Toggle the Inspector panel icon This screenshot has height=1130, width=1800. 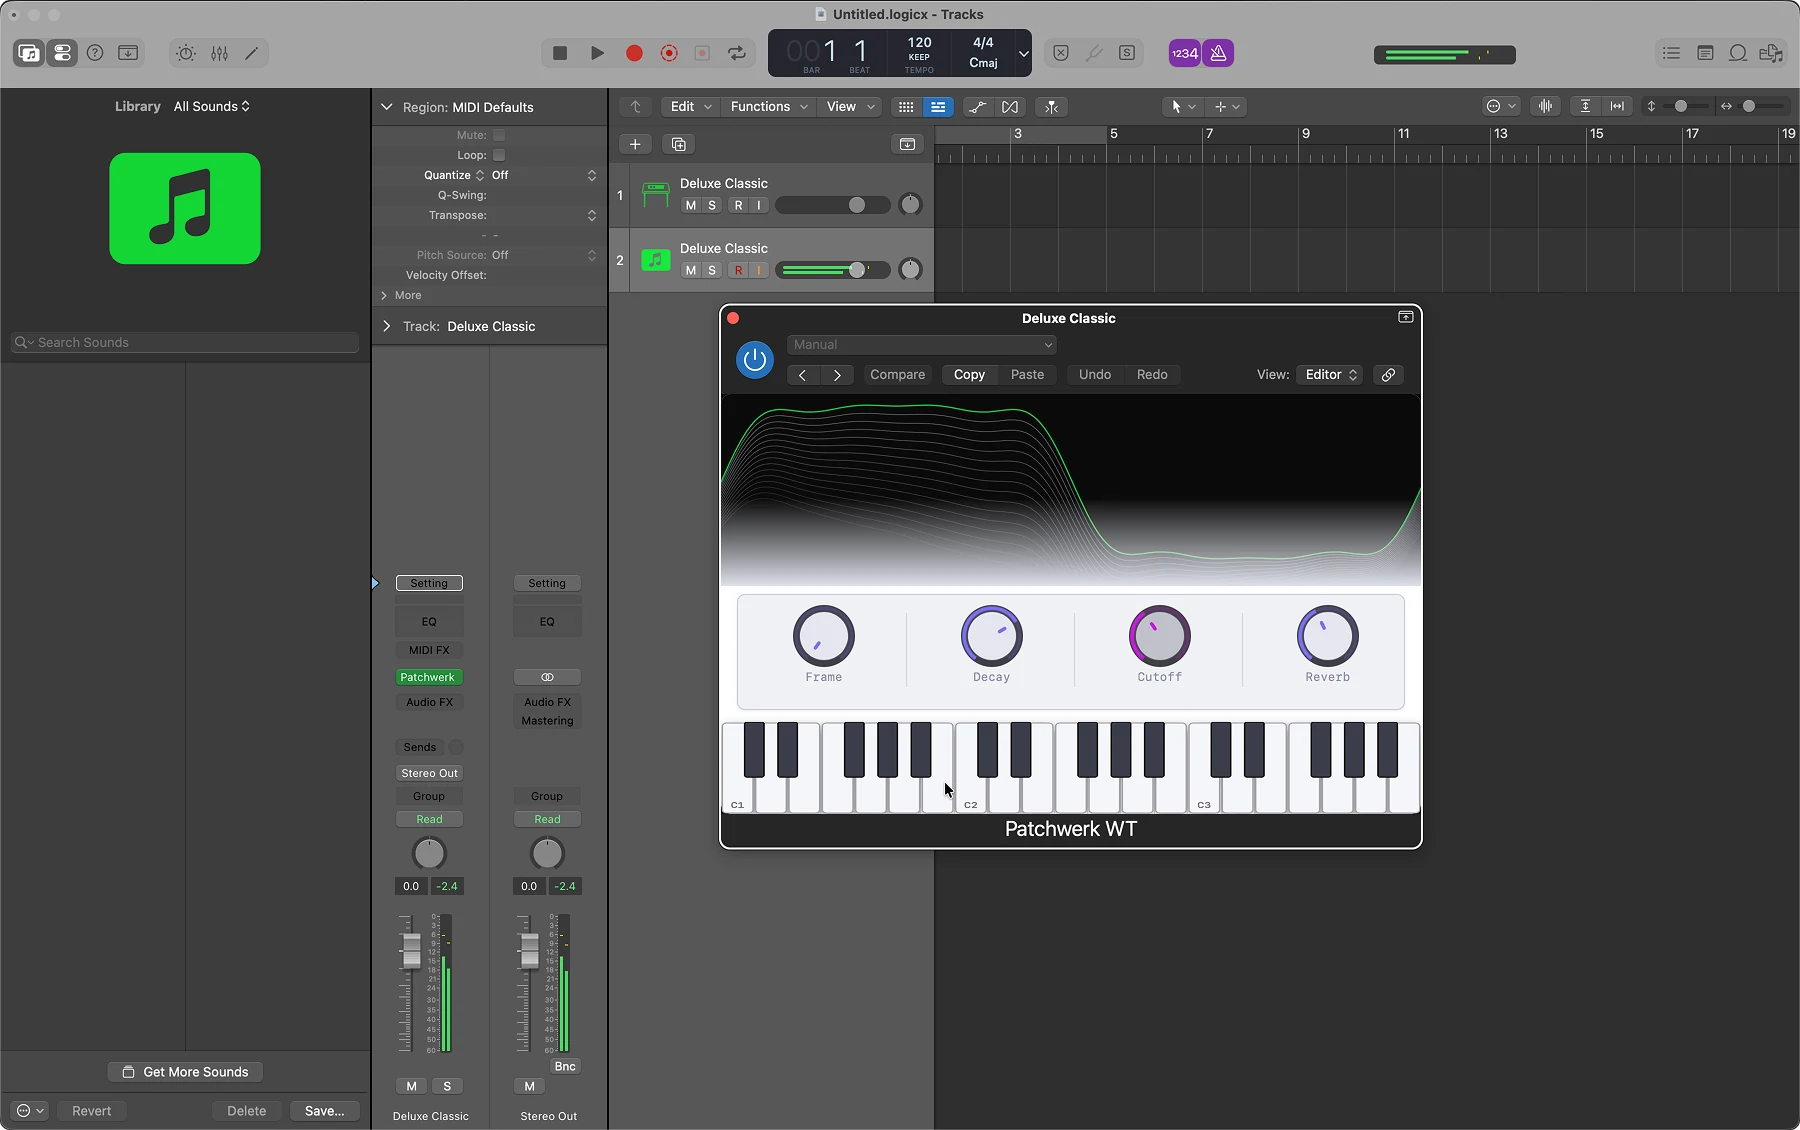[x=62, y=53]
